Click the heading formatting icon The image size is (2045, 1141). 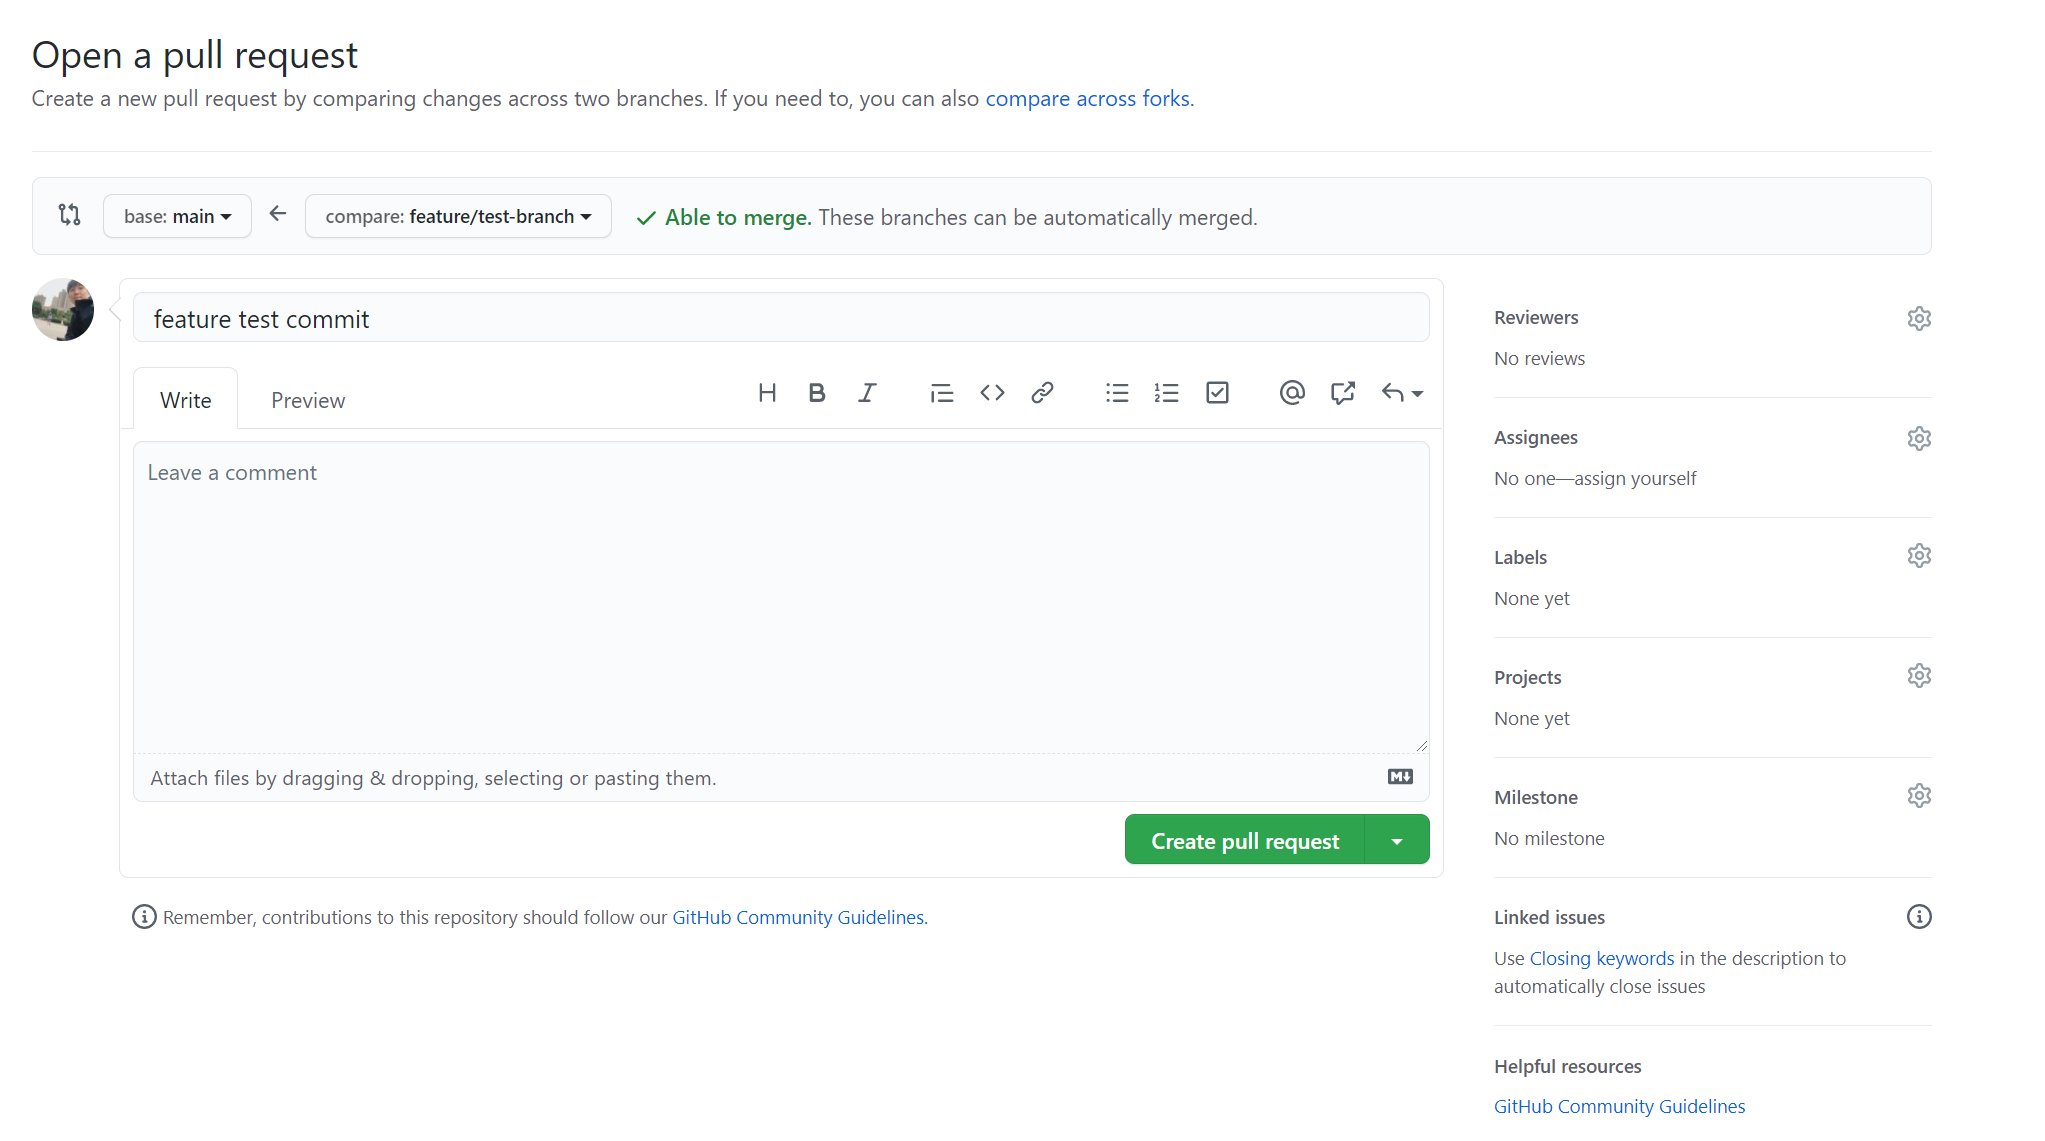coord(767,393)
